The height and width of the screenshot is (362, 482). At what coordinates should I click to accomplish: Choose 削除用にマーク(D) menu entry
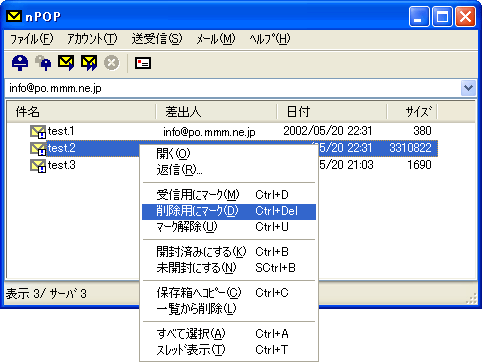point(229,211)
